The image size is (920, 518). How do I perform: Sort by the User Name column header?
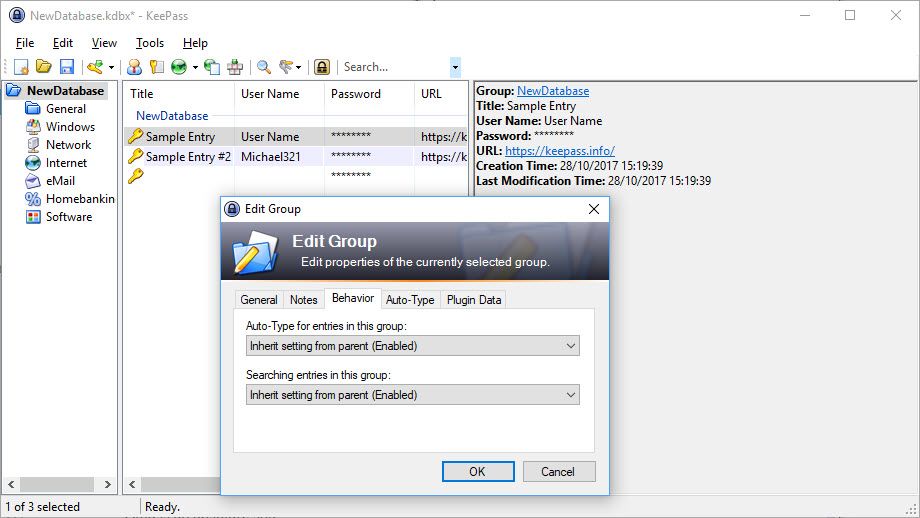(x=279, y=94)
